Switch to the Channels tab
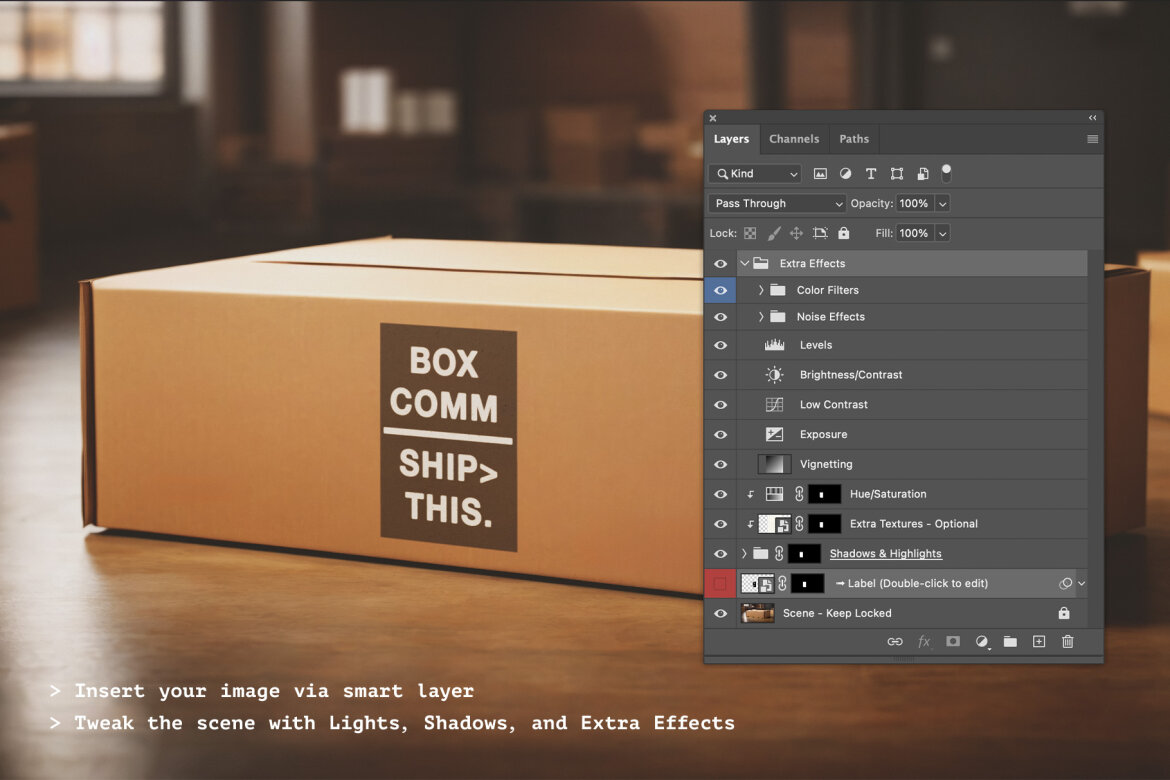The image size is (1170, 780). click(794, 139)
